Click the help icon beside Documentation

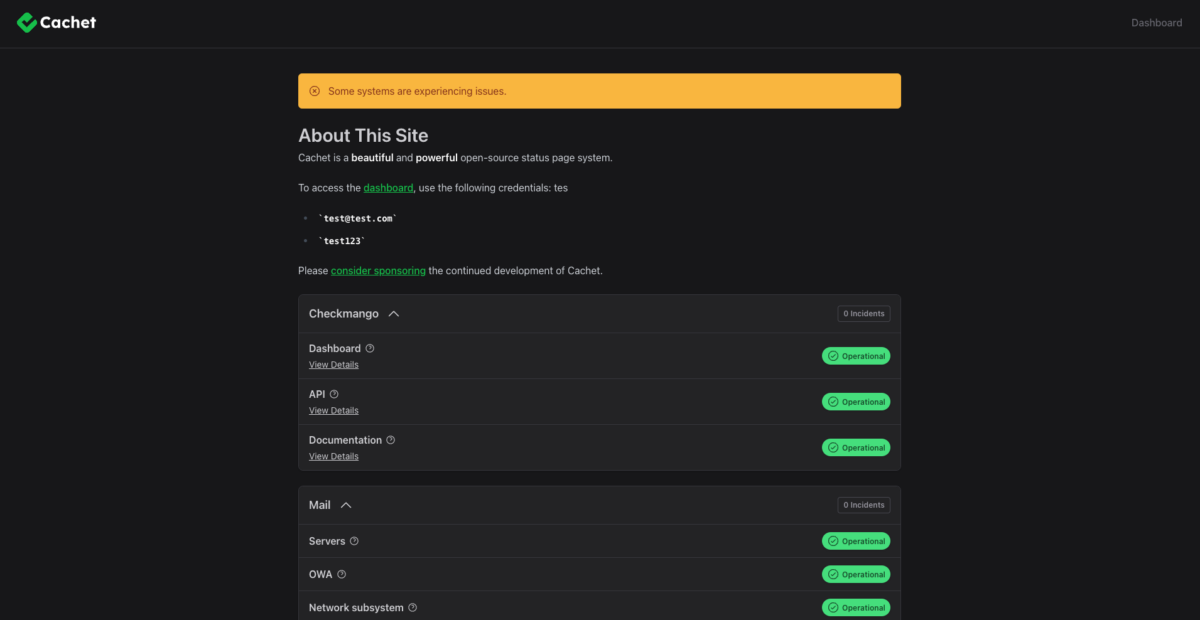tap(390, 440)
